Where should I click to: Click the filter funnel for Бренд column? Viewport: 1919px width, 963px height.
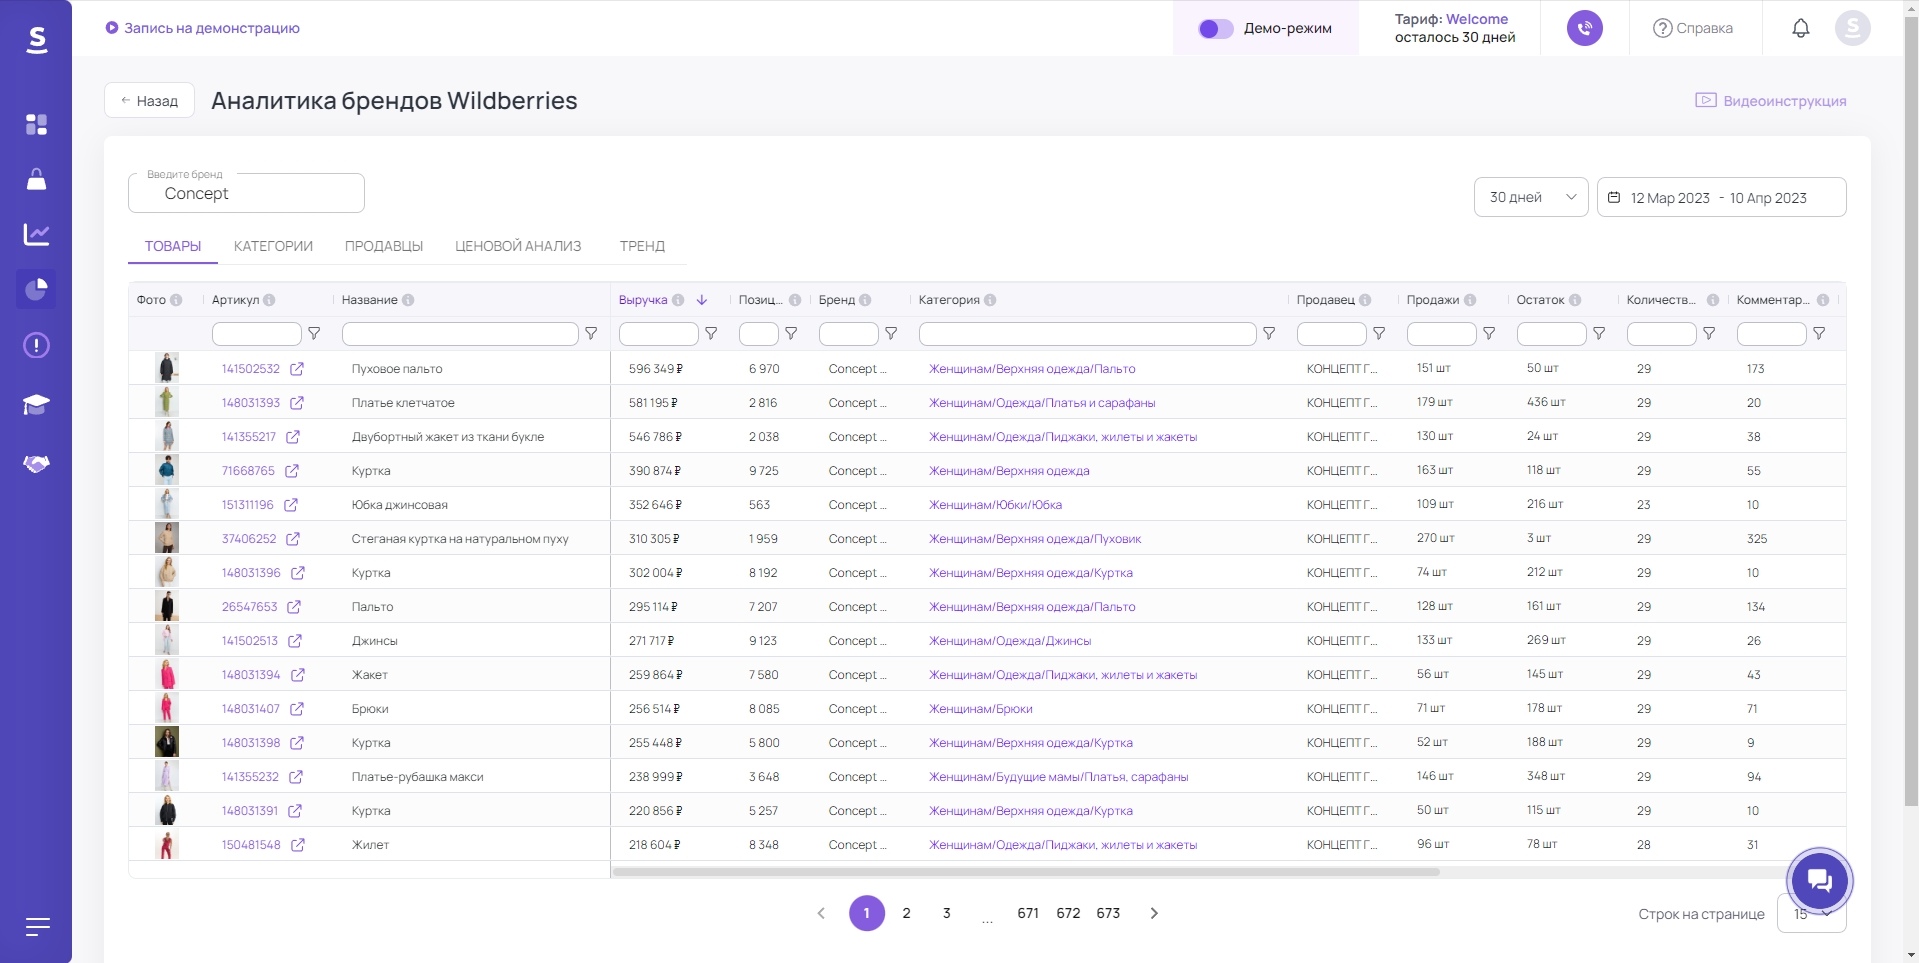coord(891,334)
